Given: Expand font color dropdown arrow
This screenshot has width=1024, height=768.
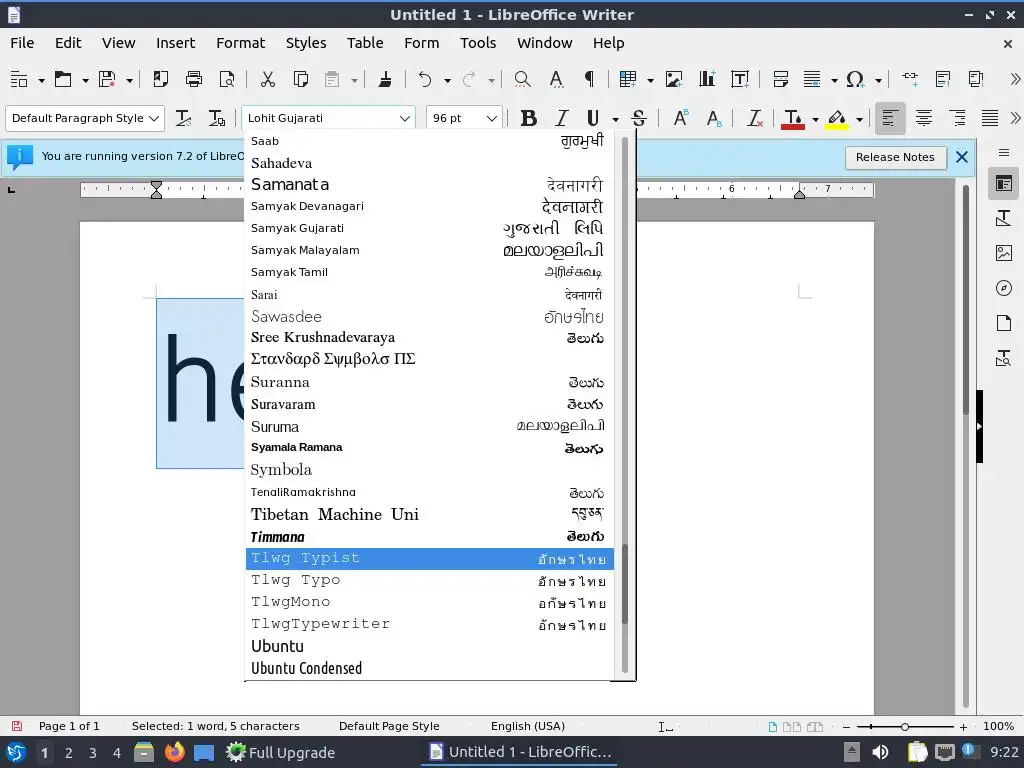Looking at the screenshot, I should point(815,119).
